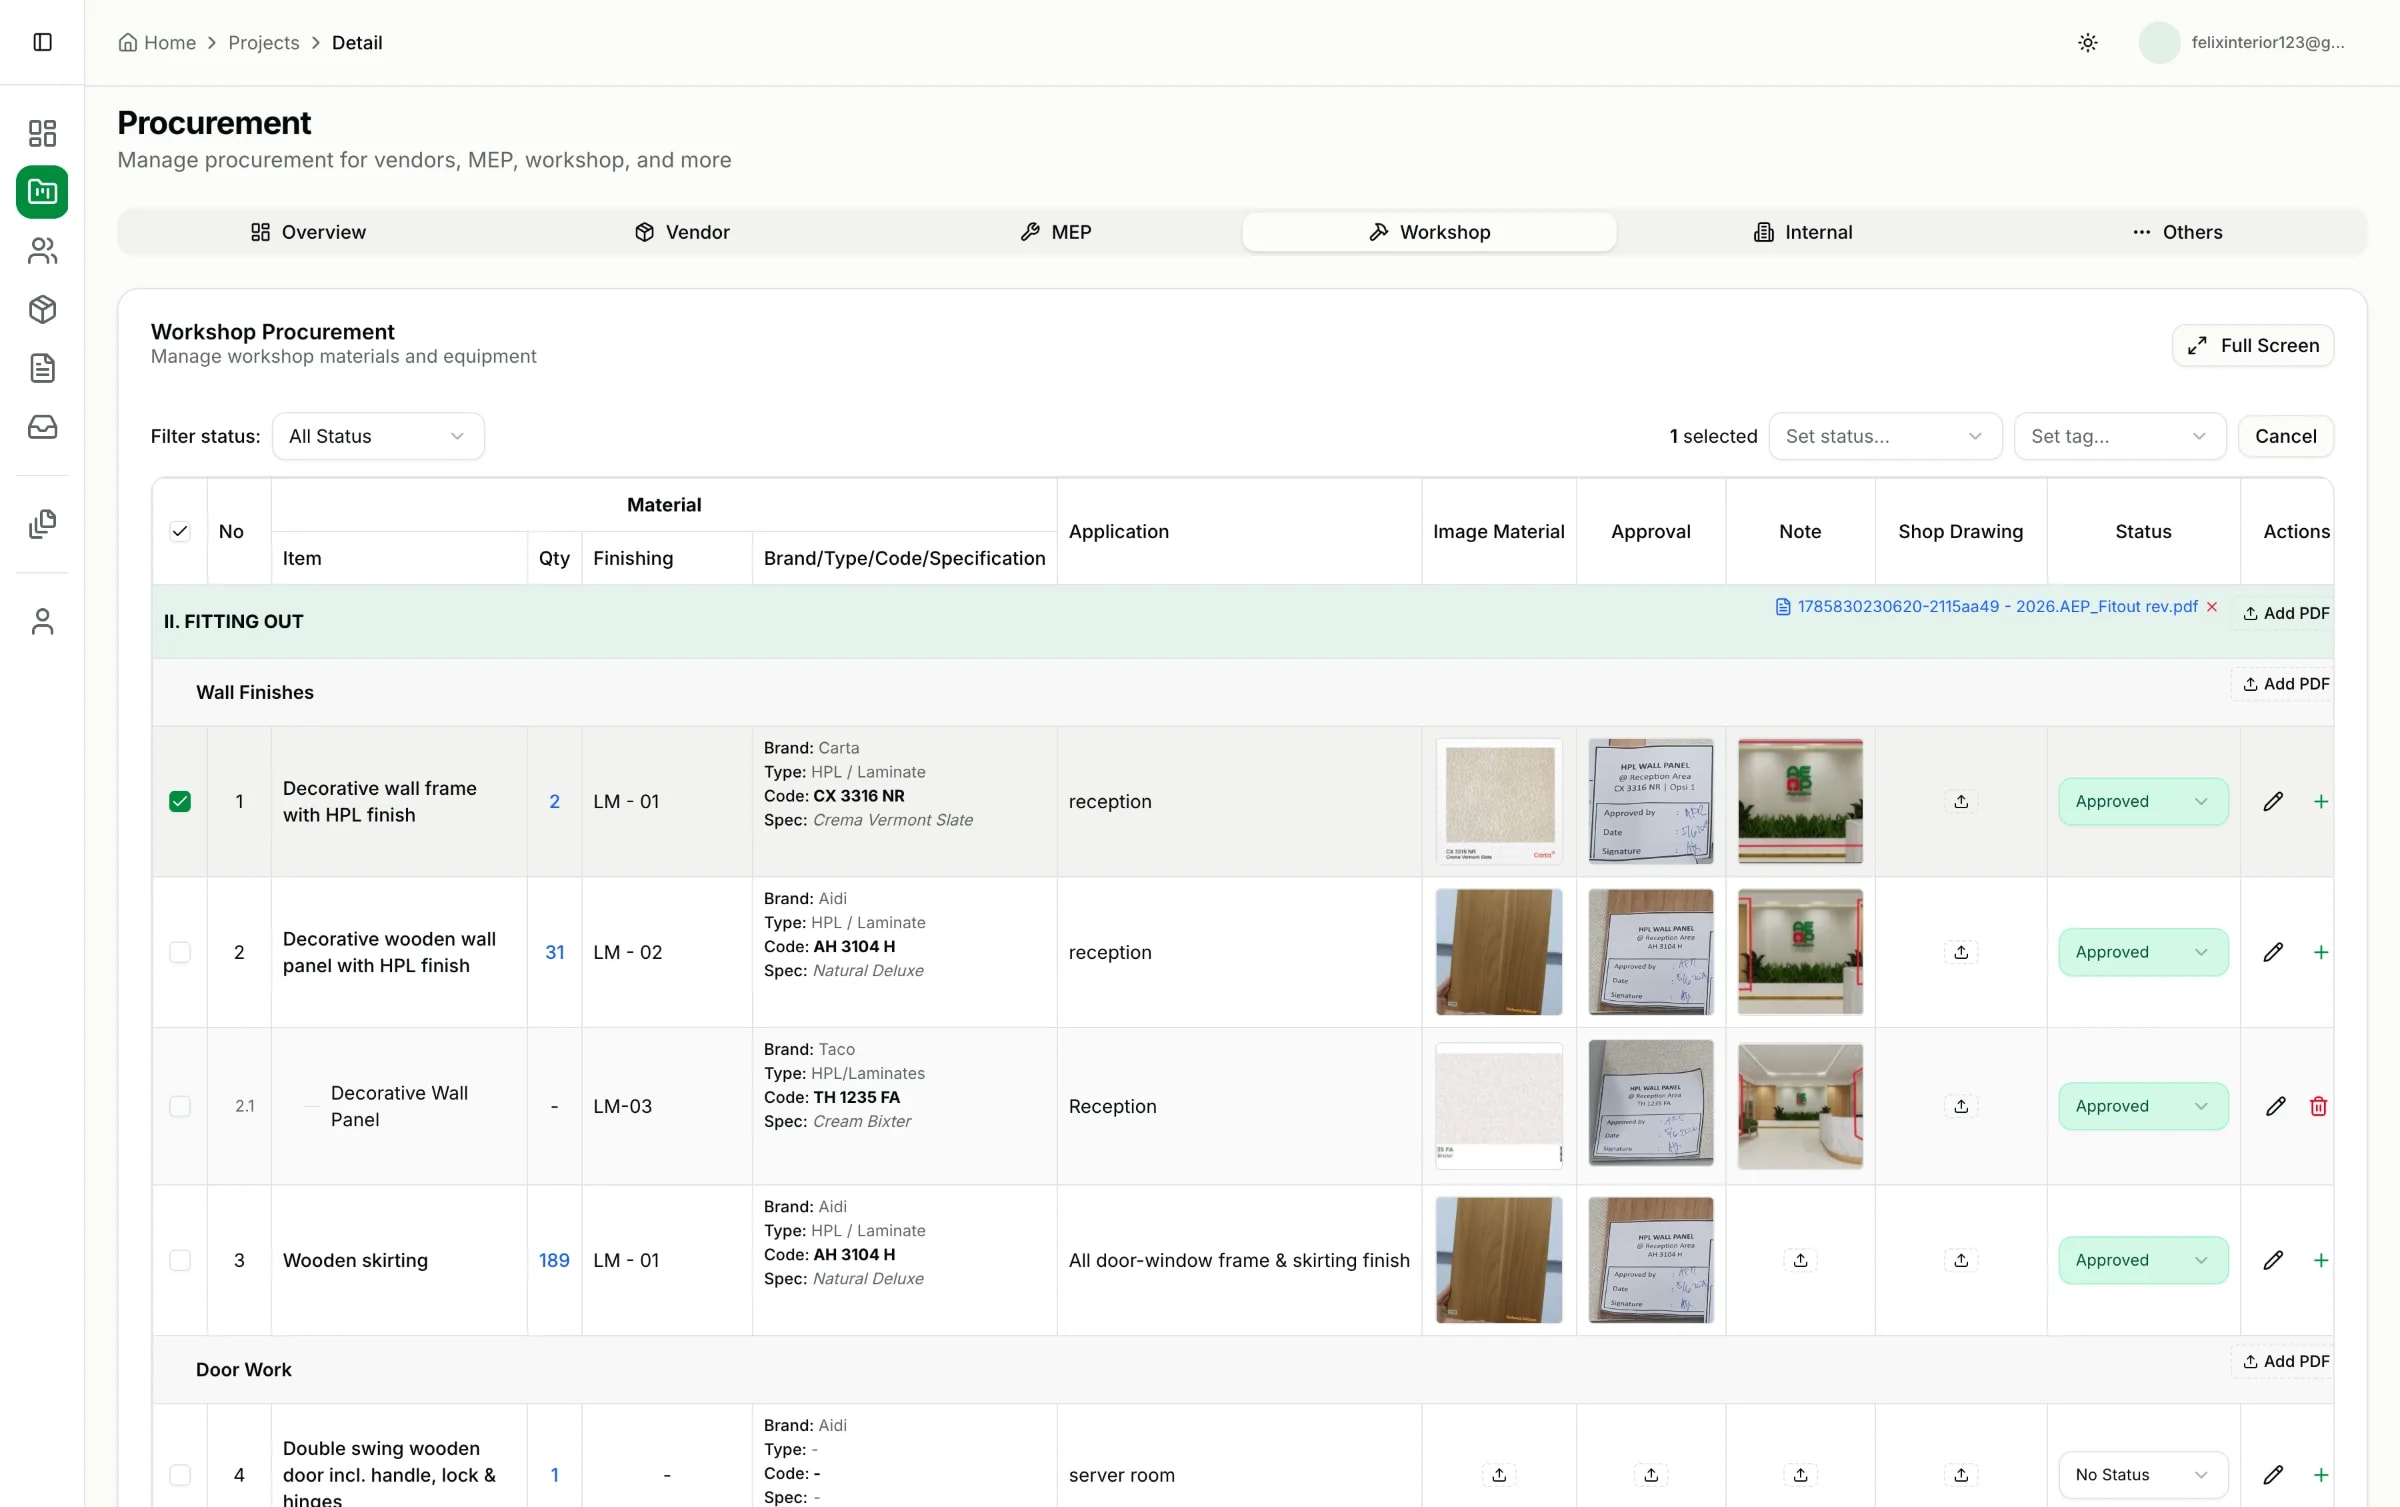Image resolution: width=2400 pixels, height=1507 pixels.
Task: Edit the Wooden skirting row with pencil
Action: tap(2273, 1260)
